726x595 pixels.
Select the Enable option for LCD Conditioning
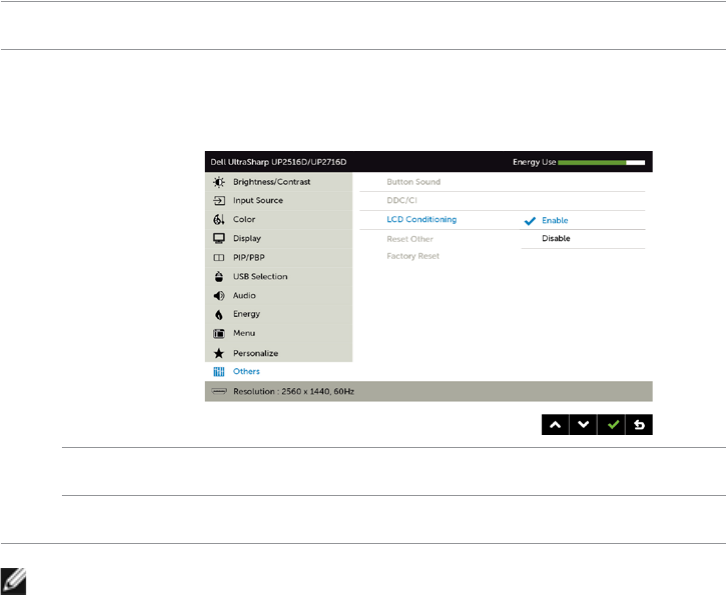coord(555,220)
